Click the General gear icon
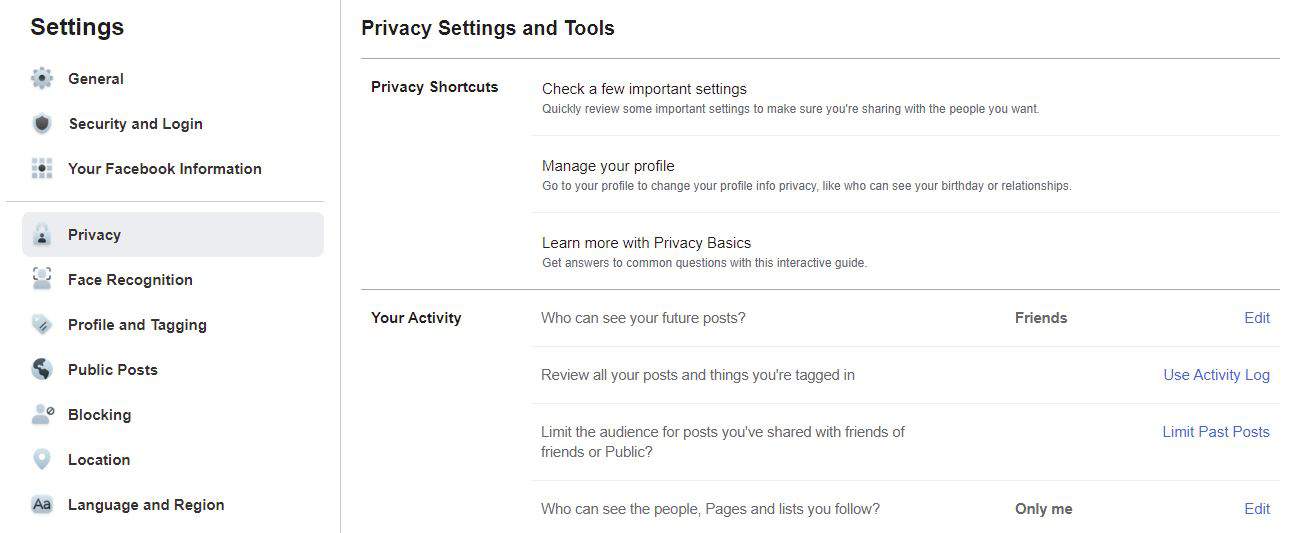The image size is (1307, 533). coord(42,79)
